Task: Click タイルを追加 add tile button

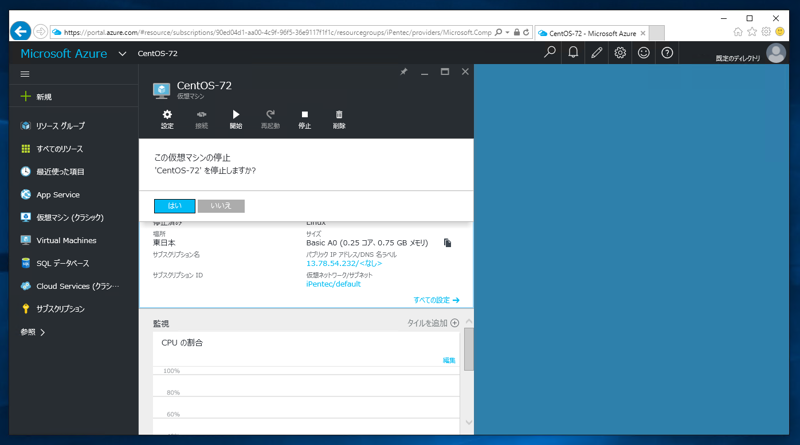Action: click(433, 323)
